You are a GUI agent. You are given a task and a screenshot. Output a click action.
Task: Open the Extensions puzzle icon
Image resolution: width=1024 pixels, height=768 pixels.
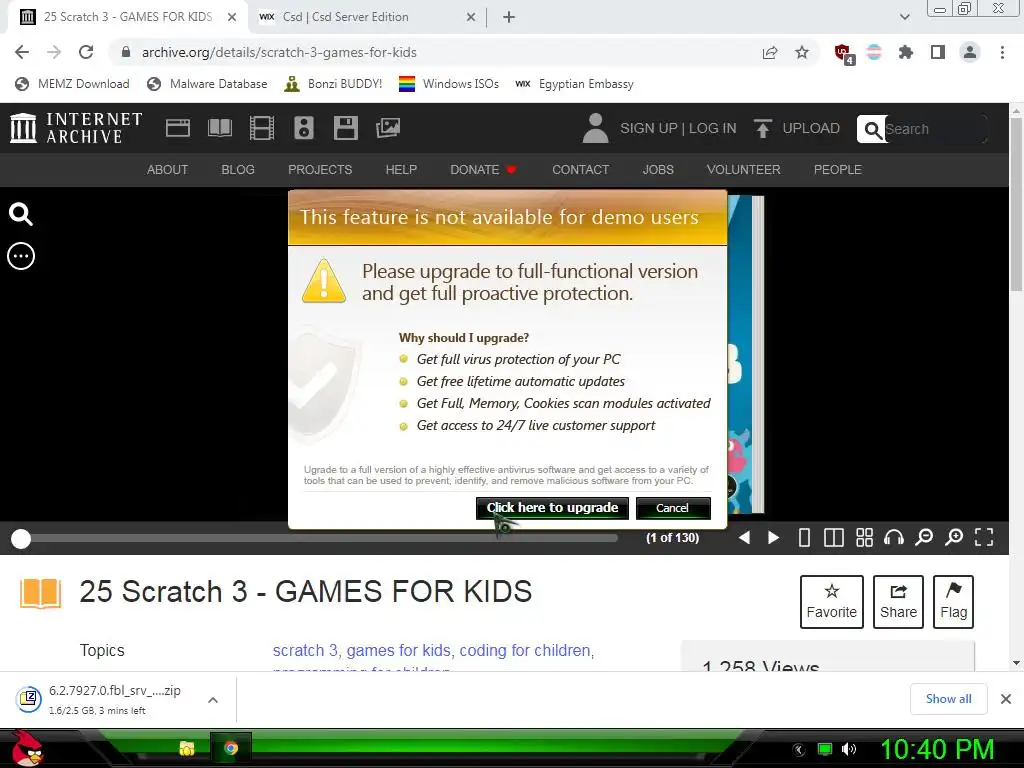906,52
